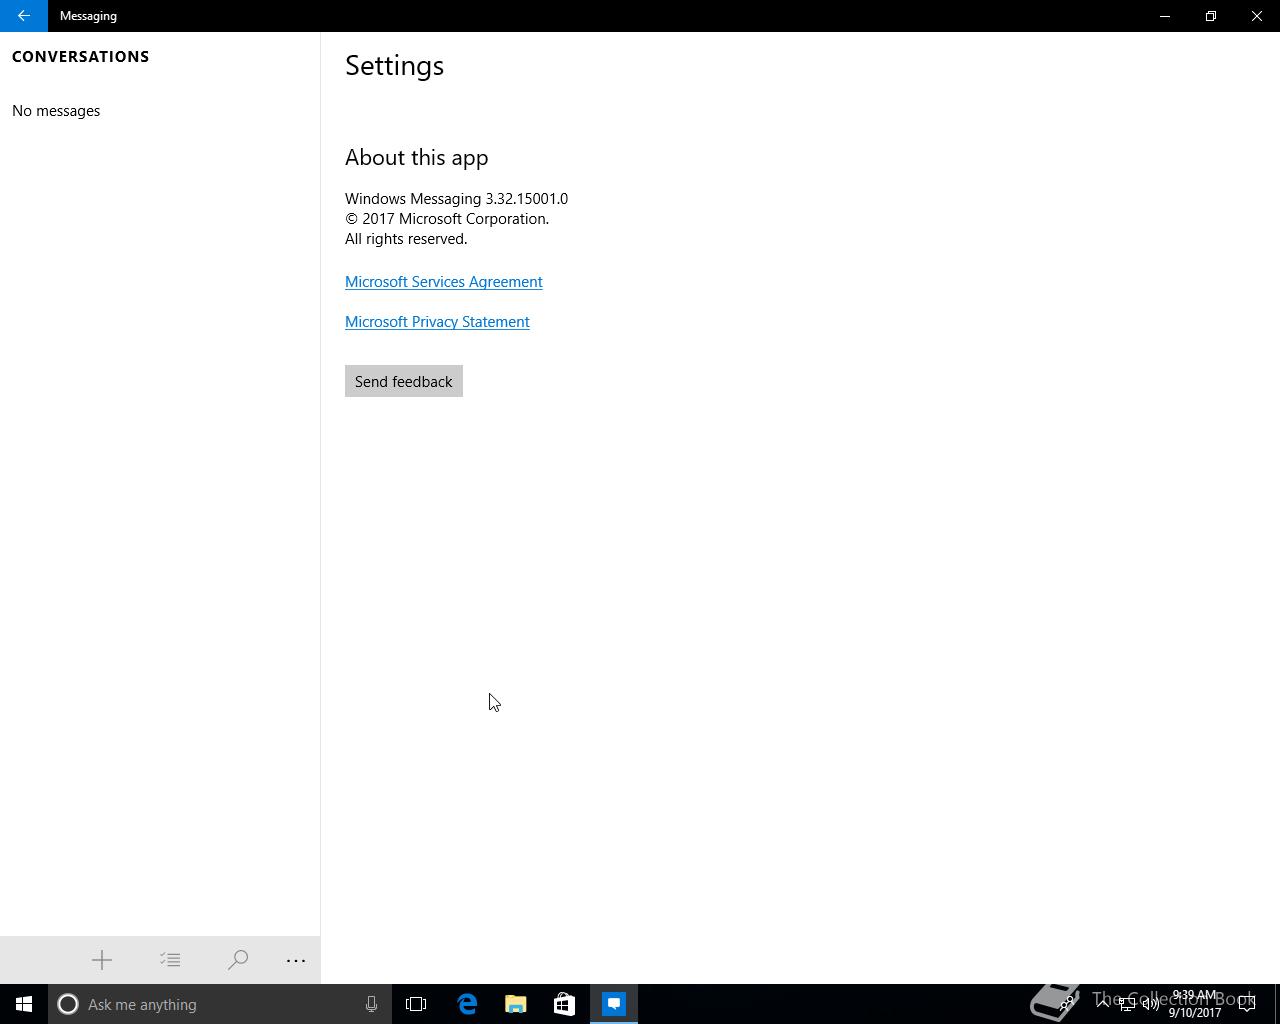Screen dimensions: 1280x1024
Task: Open the Microsoft Privacy Statement link
Action: (437, 322)
